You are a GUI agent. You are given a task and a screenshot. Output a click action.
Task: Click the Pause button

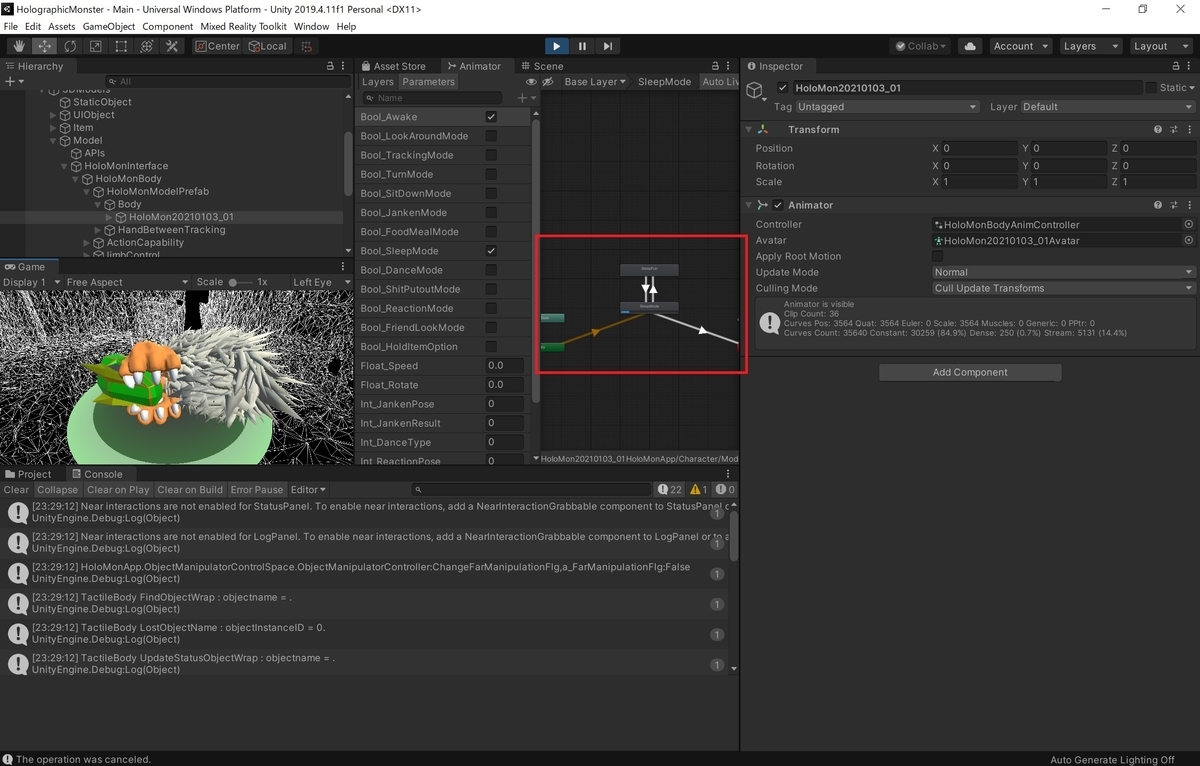click(582, 46)
